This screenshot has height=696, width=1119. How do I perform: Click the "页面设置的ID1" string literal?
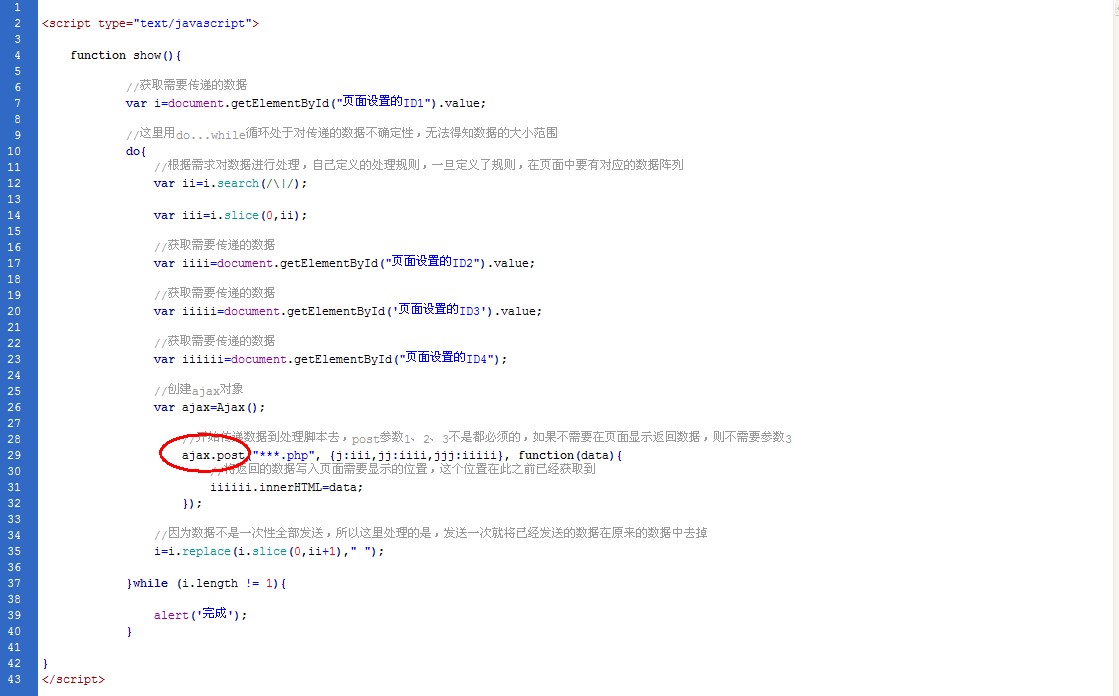tap(384, 103)
